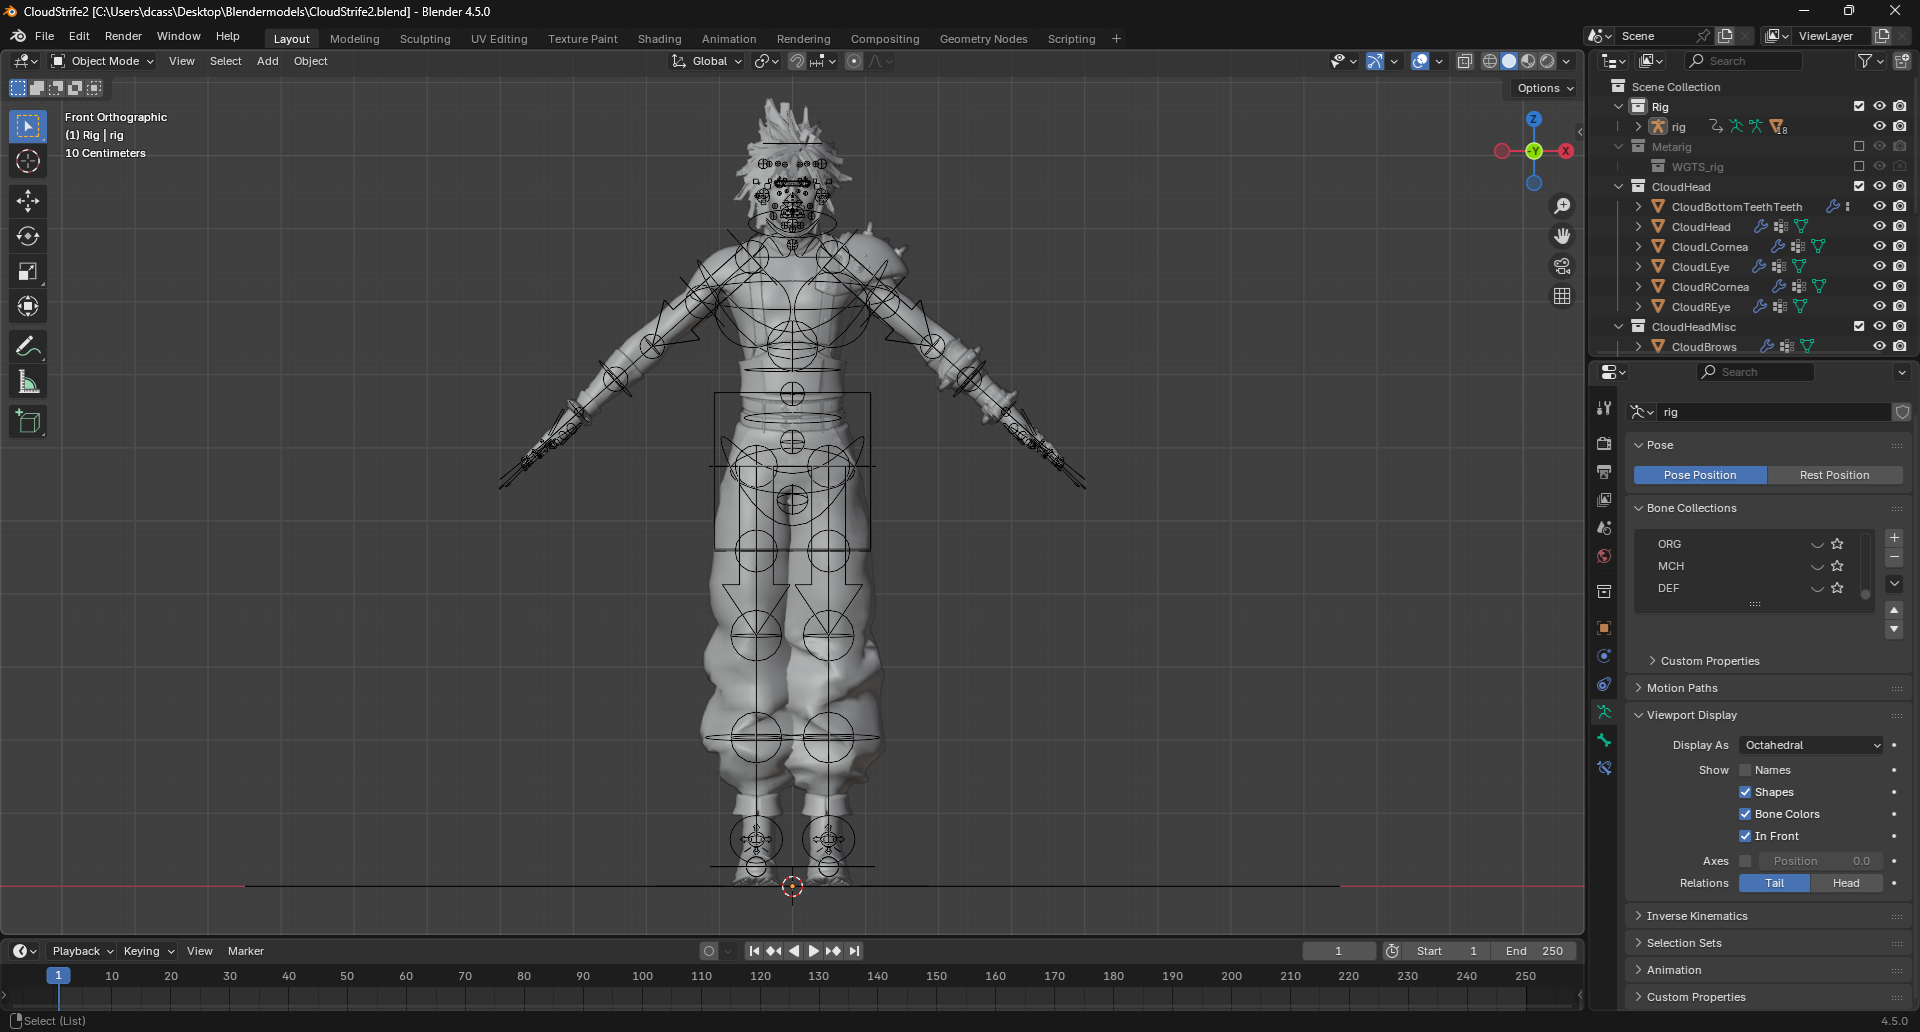Screen dimensions: 1920x1032
Task: Click frame 100 on the timeline ruler
Action: point(642,976)
